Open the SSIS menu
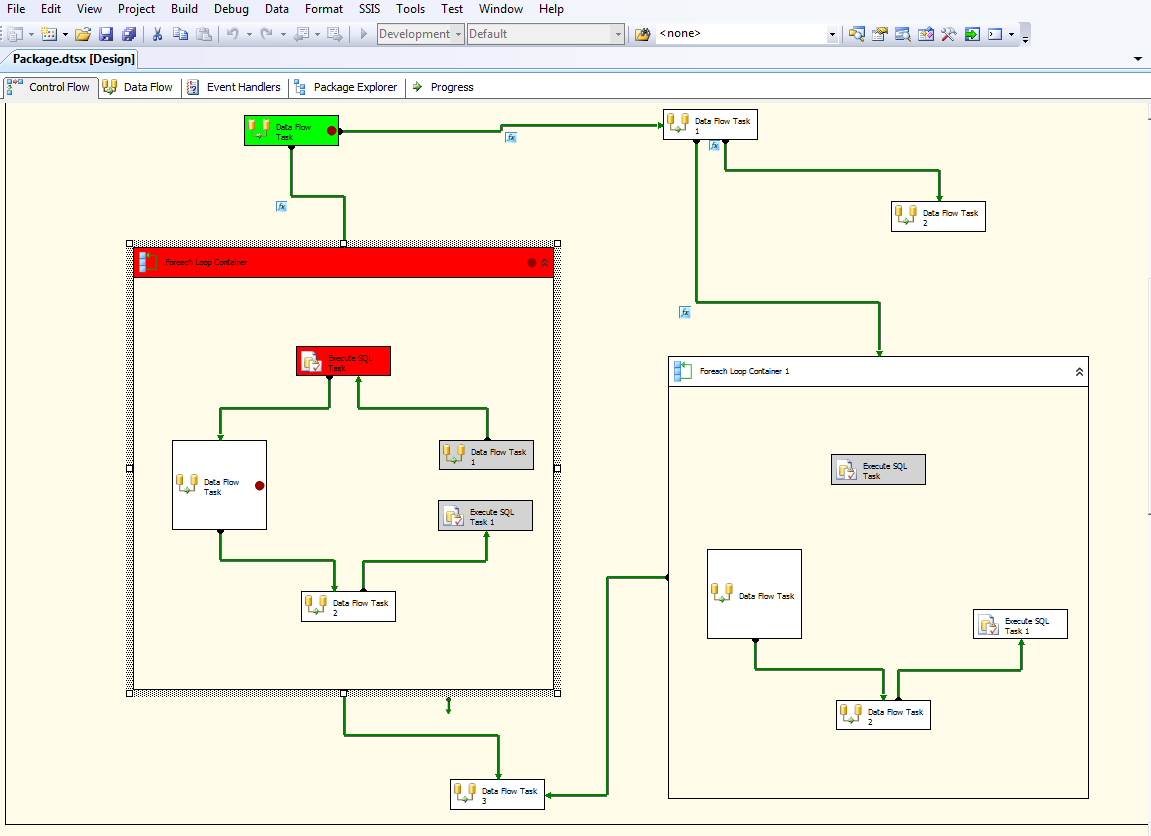 point(369,9)
